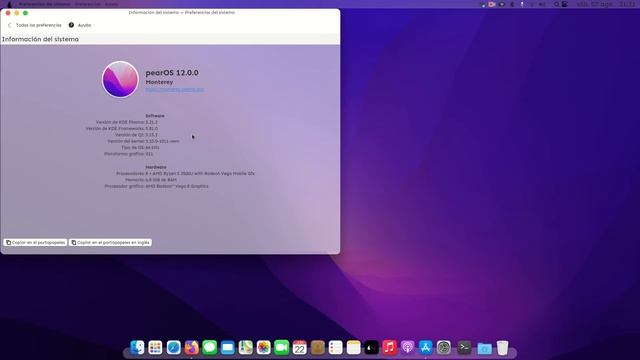Open the Photos app in dock
Screen dimensions: 640x360
(263, 347)
